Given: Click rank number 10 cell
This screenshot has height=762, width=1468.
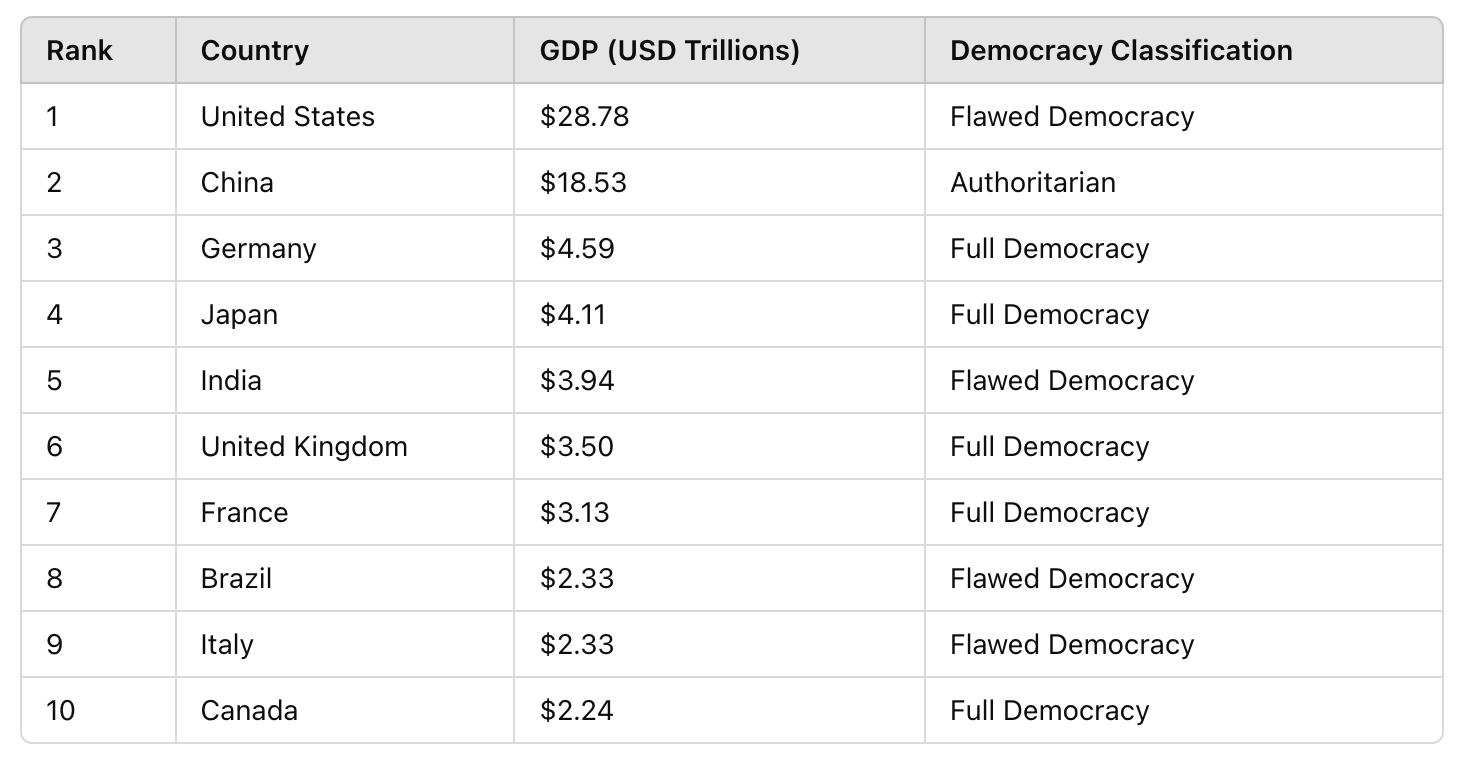Looking at the screenshot, I should point(60,711).
